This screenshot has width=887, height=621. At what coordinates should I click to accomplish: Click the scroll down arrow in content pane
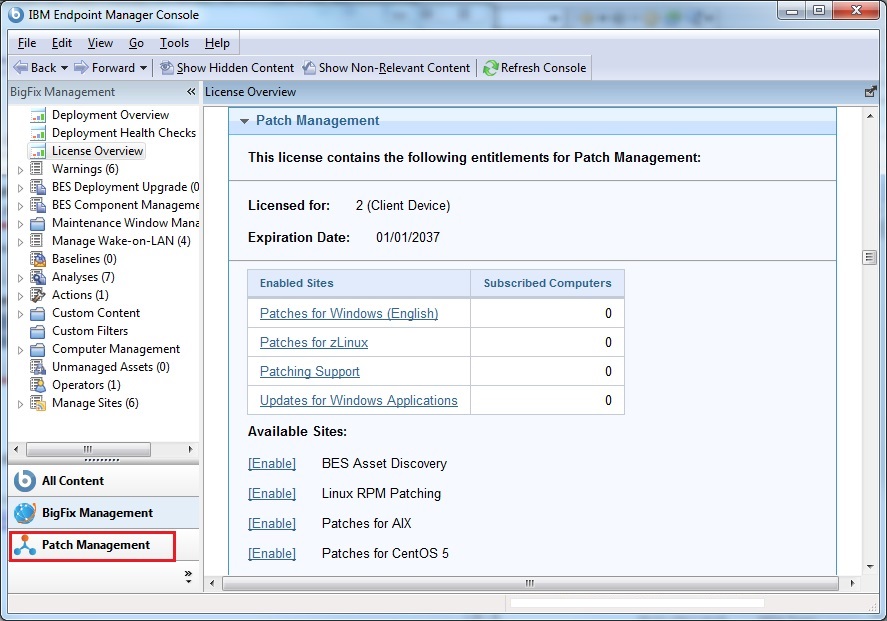(870, 567)
